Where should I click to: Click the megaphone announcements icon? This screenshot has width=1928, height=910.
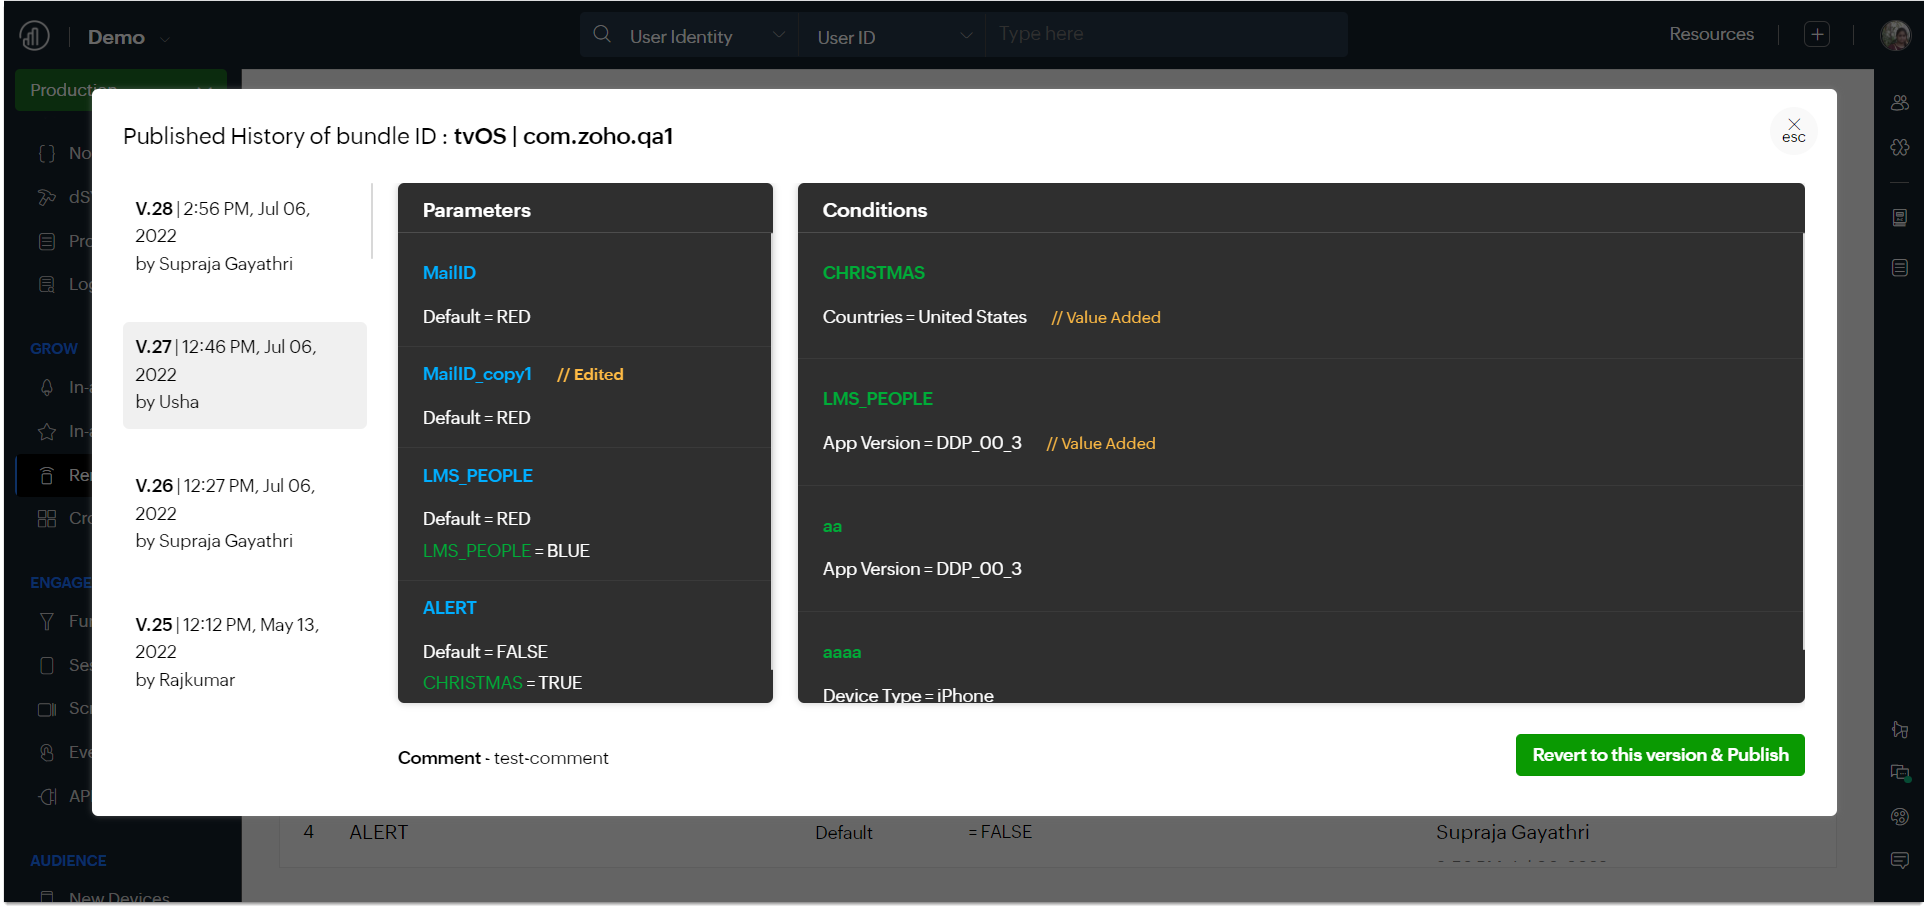pos(1900,729)
